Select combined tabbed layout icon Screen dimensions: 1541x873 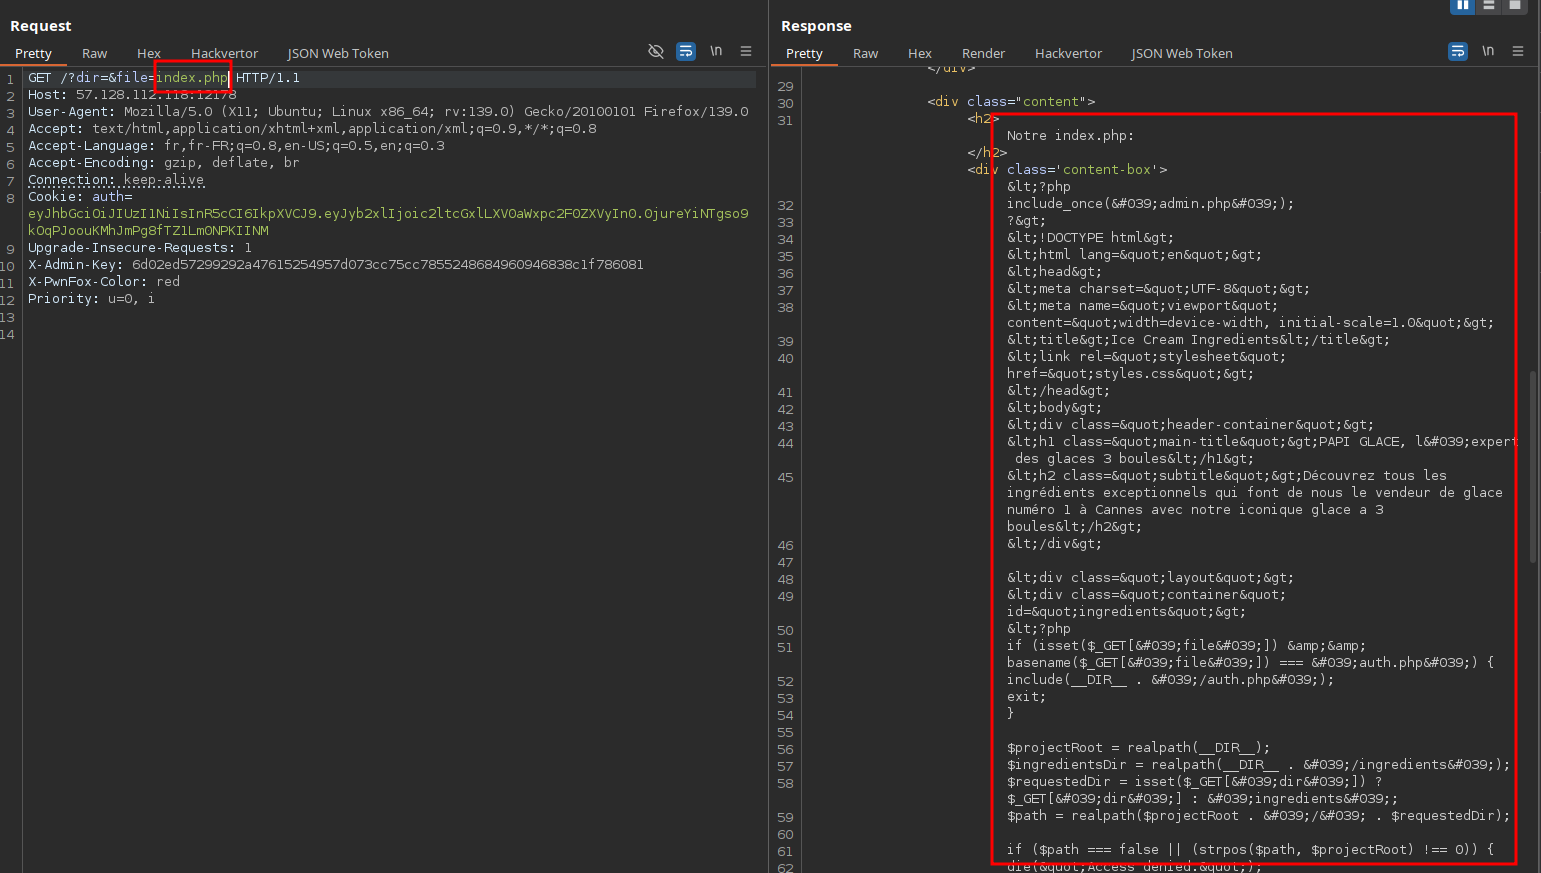tap(1515, 6)
